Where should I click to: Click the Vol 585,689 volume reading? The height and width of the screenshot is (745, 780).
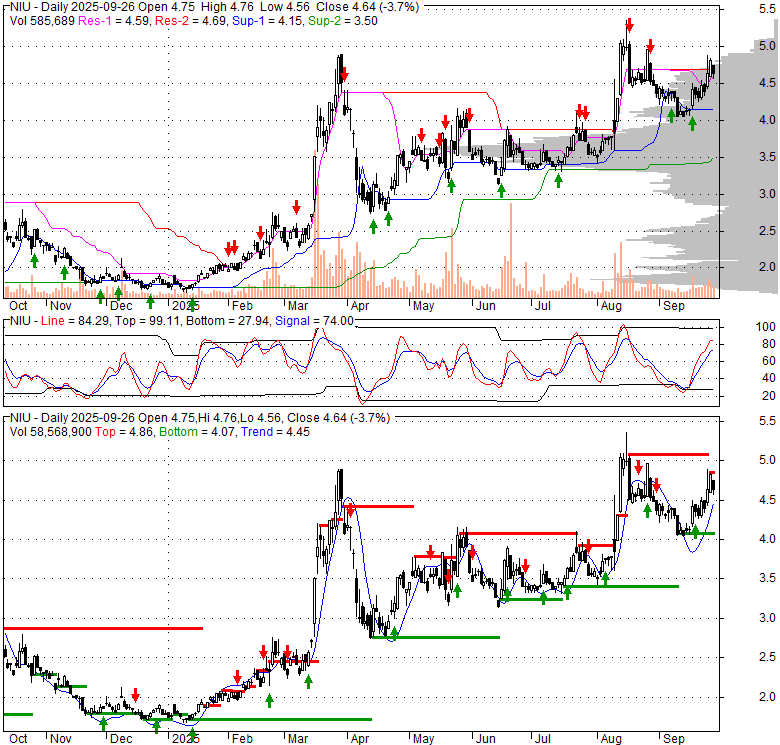click(x=42, y=21)
